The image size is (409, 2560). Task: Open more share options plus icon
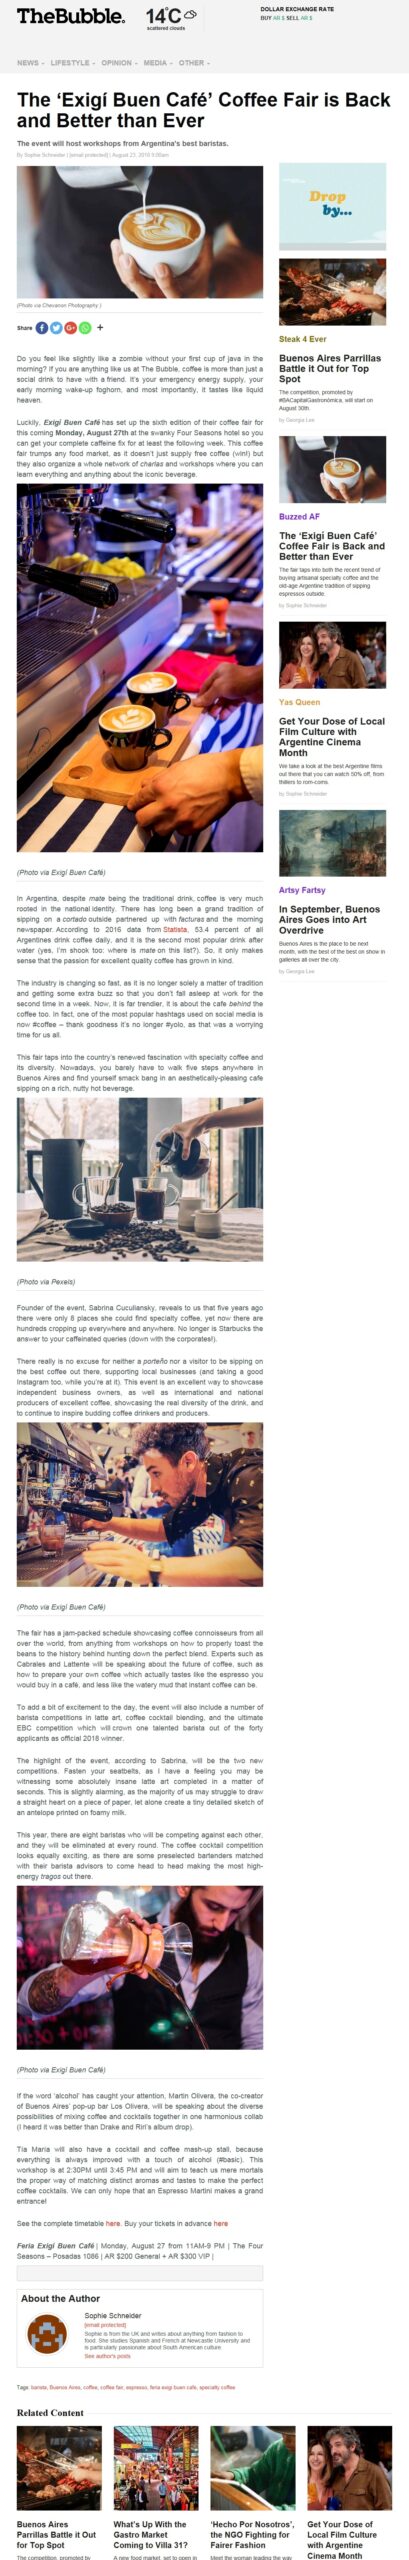pyautogui.click(x=100, y=327)
